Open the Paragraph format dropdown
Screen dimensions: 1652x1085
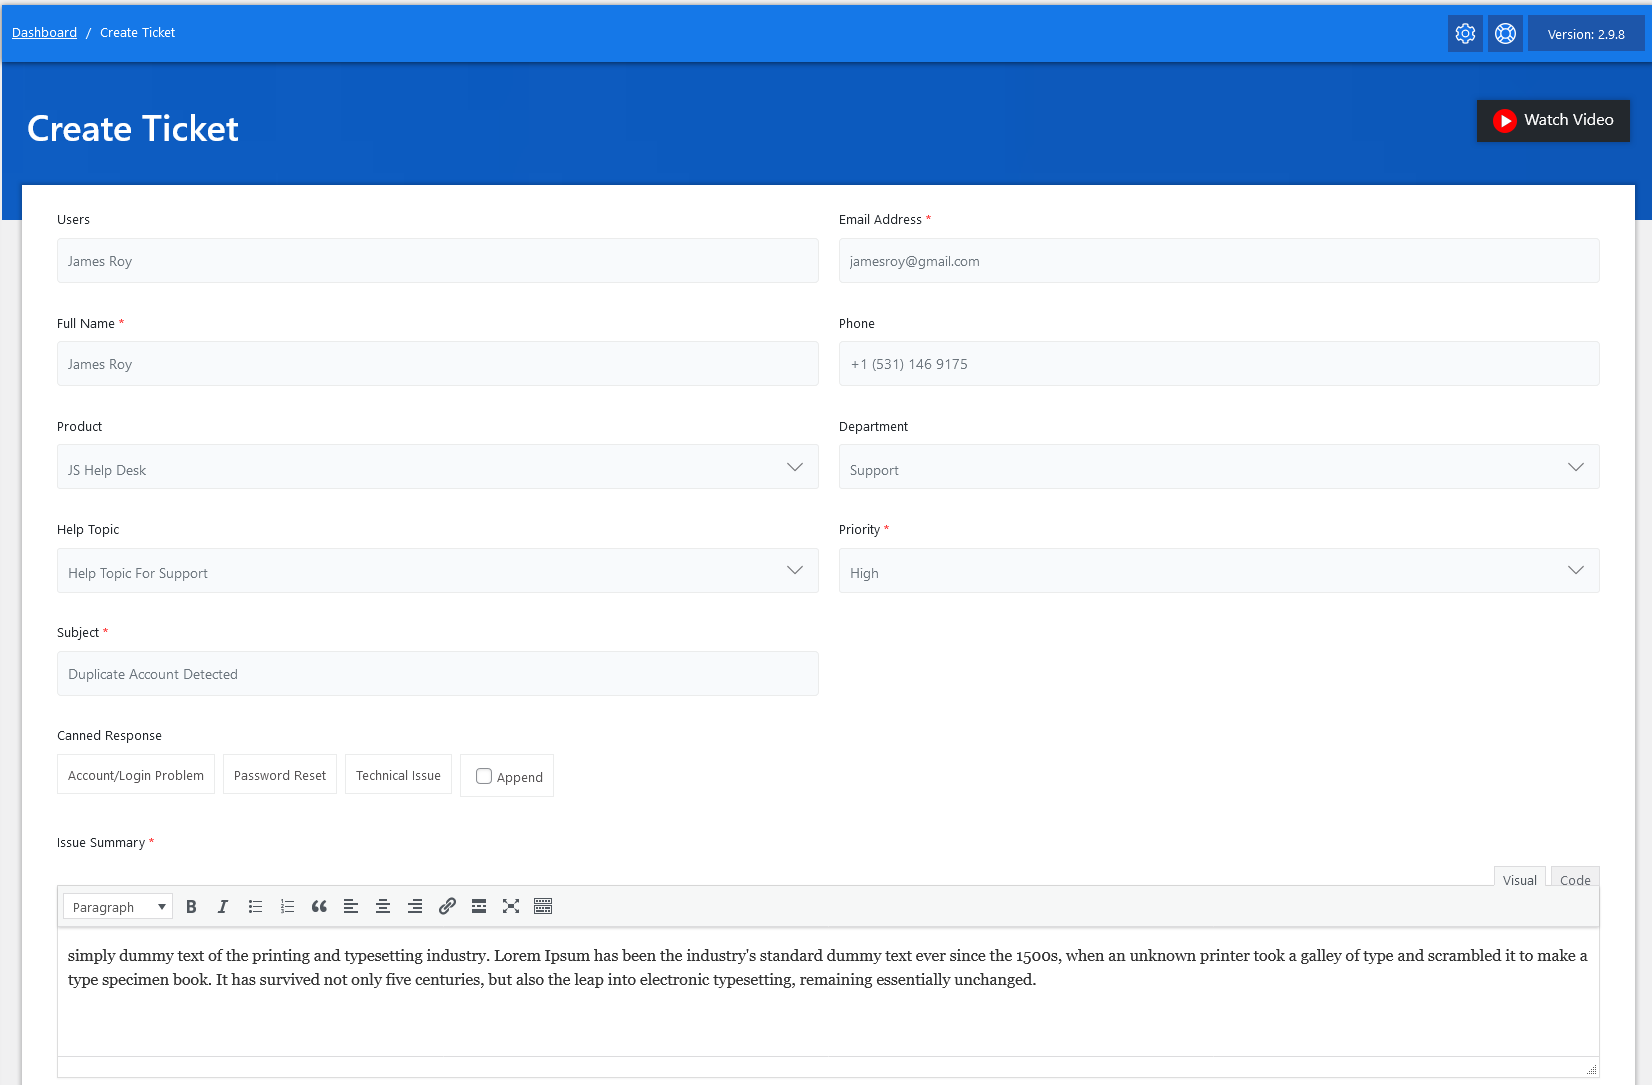pyautogui.click(x=118, y=907)
